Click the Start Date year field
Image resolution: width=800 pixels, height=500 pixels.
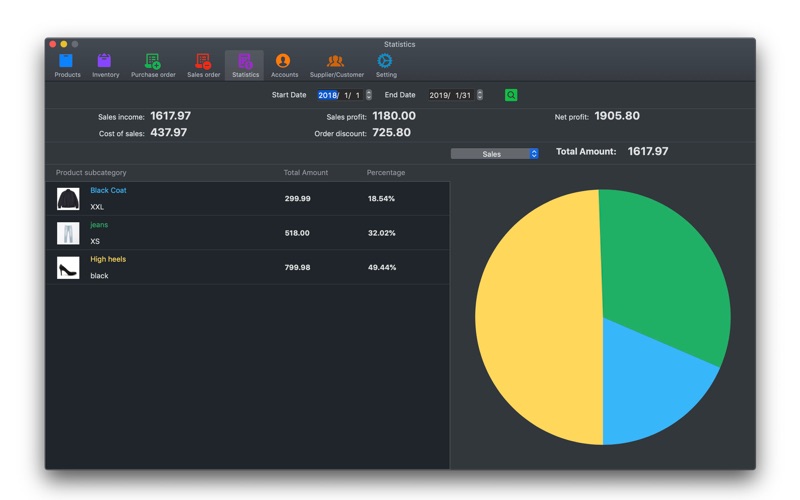click(327, 95)
